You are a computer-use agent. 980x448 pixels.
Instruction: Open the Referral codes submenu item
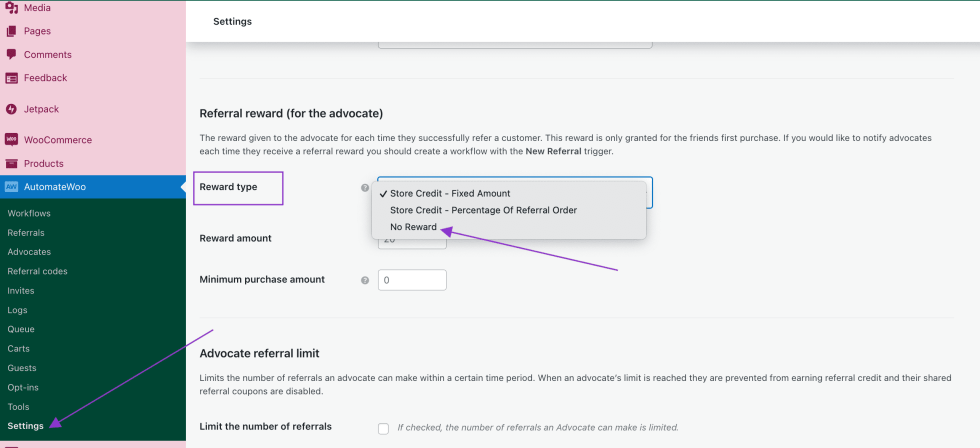[x=37, y=271]
